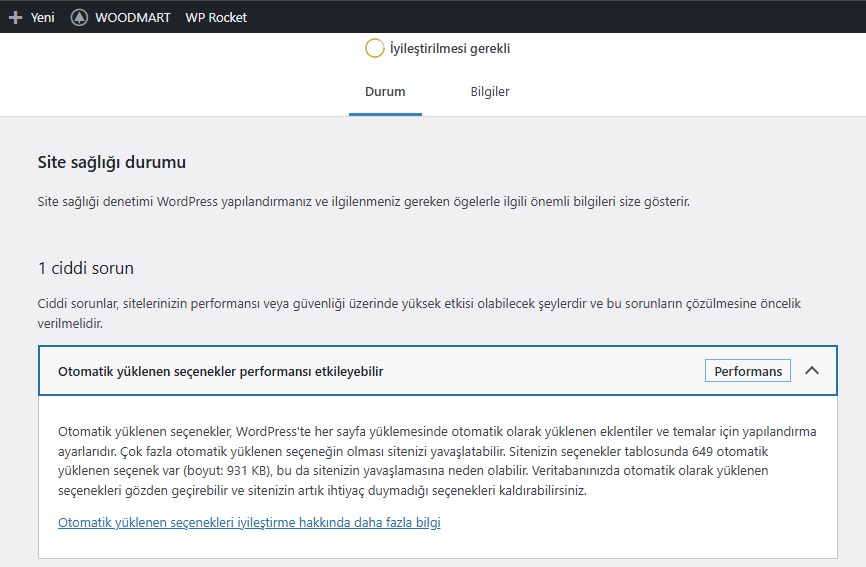The image size is (866, 567).
Task: Click the accordion body text about autoloaded options
Action: 437,461
